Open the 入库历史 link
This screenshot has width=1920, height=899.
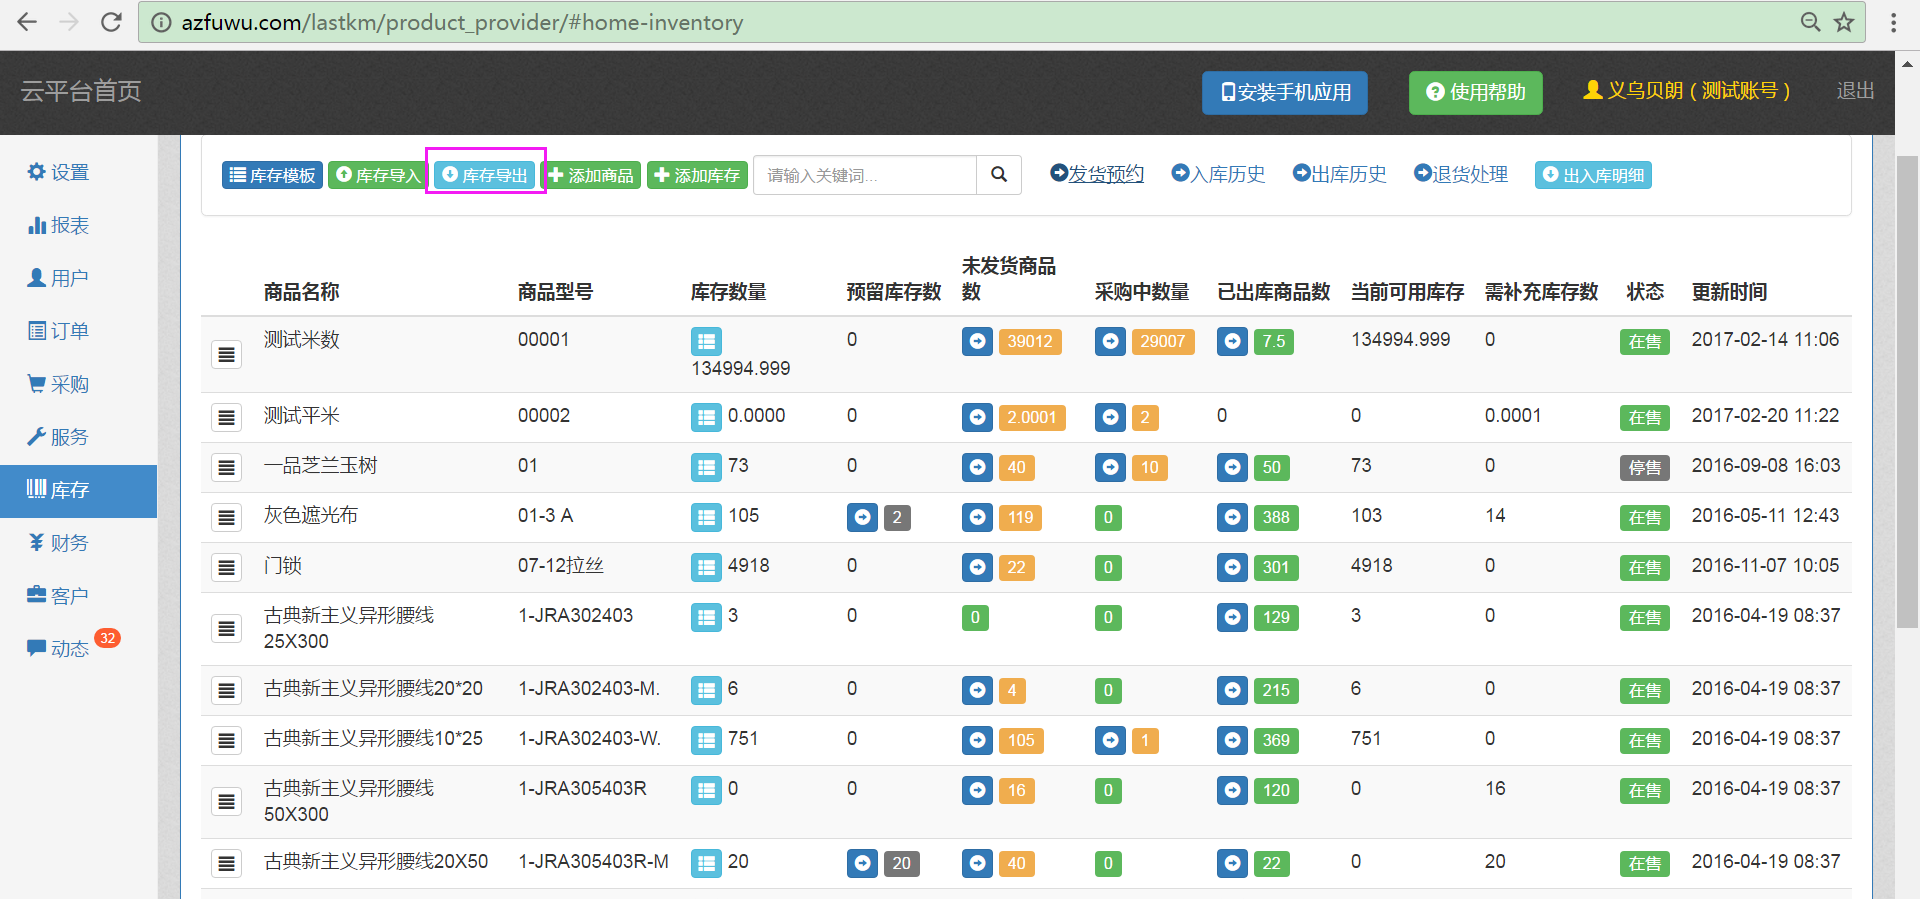(x=1218, y=174)
